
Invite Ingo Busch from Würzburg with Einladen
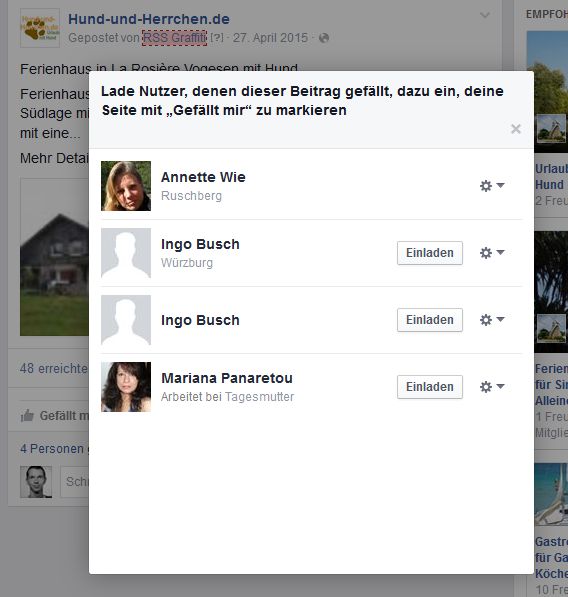(x=430, y=253)
